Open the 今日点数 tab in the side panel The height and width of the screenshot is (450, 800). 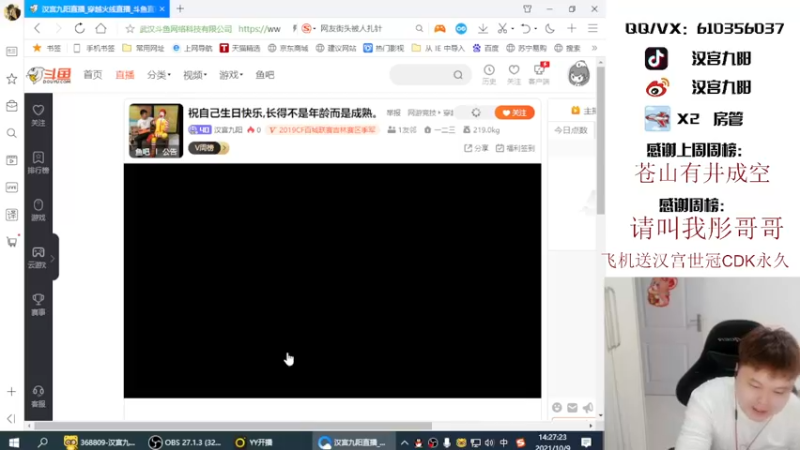coord(571,130)
